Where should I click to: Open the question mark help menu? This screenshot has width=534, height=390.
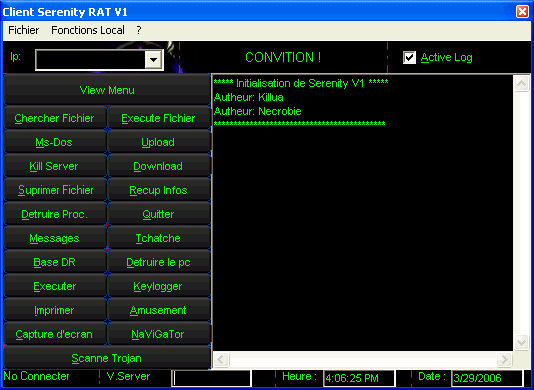[139, 30]
